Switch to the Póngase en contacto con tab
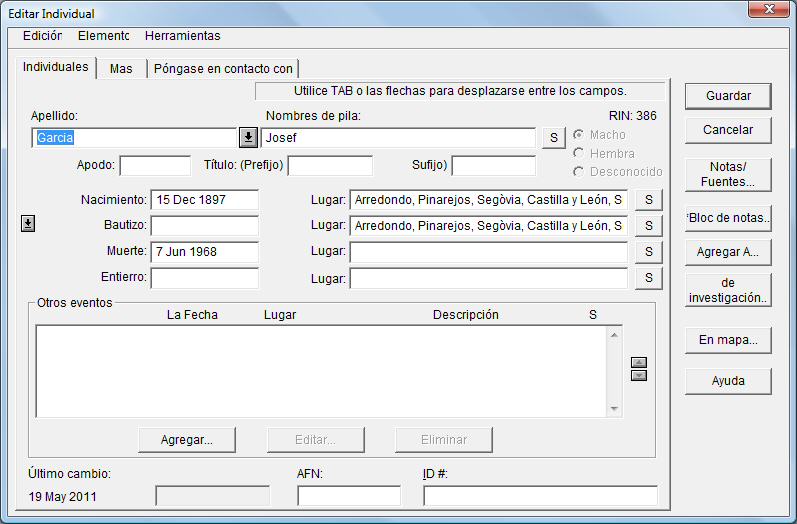797x524 pixels. pyautogui.click(x=223, y=69)
